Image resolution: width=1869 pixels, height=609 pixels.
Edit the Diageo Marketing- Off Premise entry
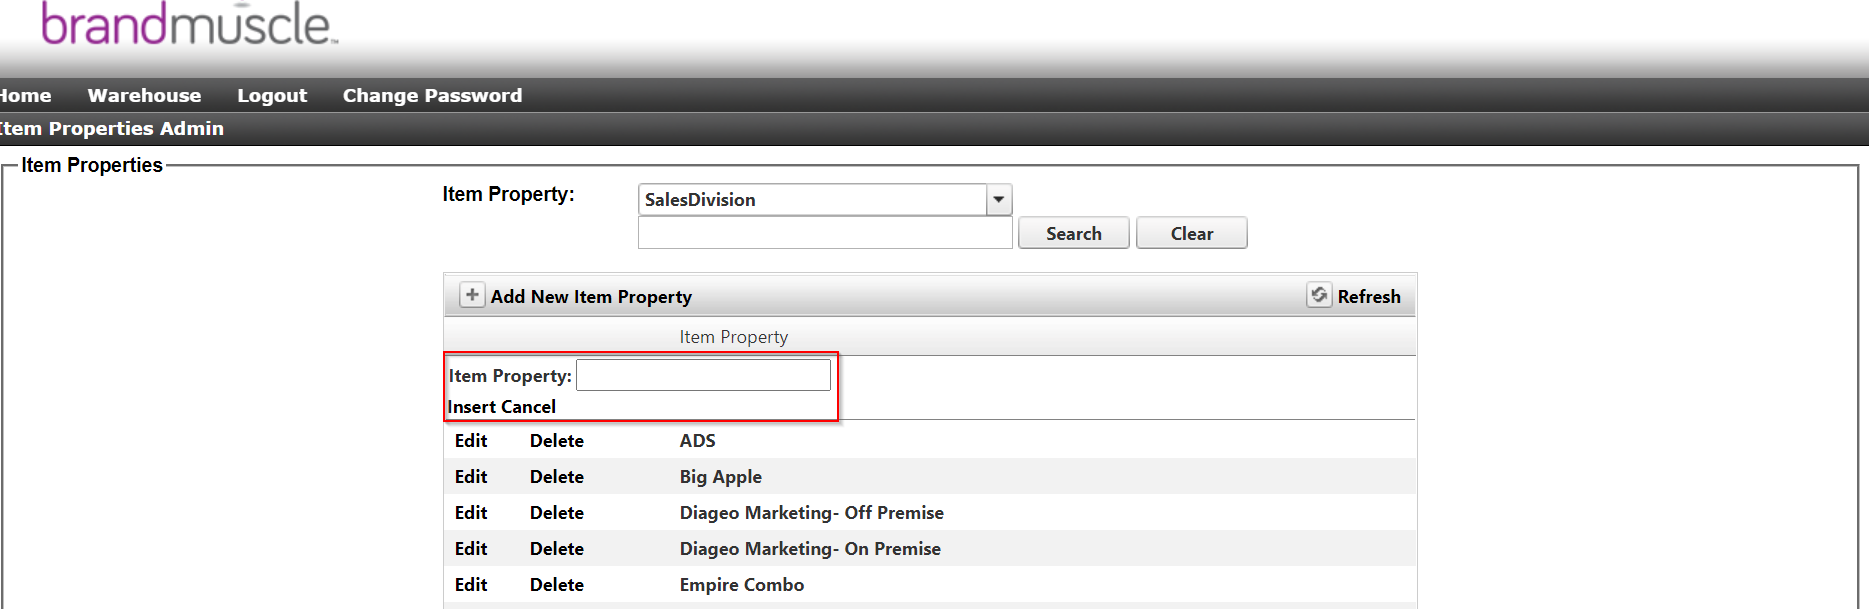pyautogui.click(x=470, y=512)
